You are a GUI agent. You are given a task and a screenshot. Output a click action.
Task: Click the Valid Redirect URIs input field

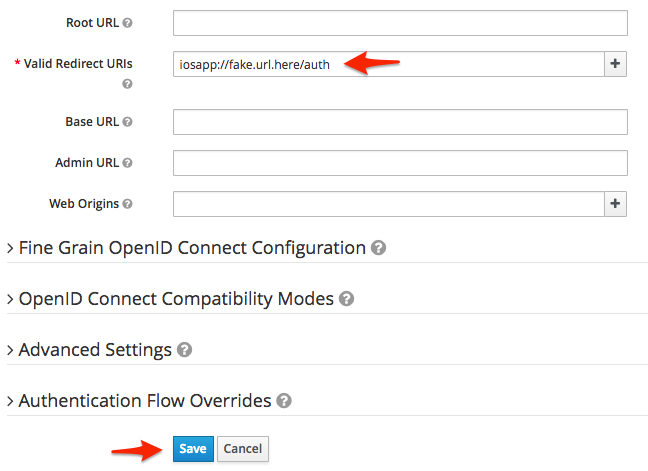click(388, 64)
